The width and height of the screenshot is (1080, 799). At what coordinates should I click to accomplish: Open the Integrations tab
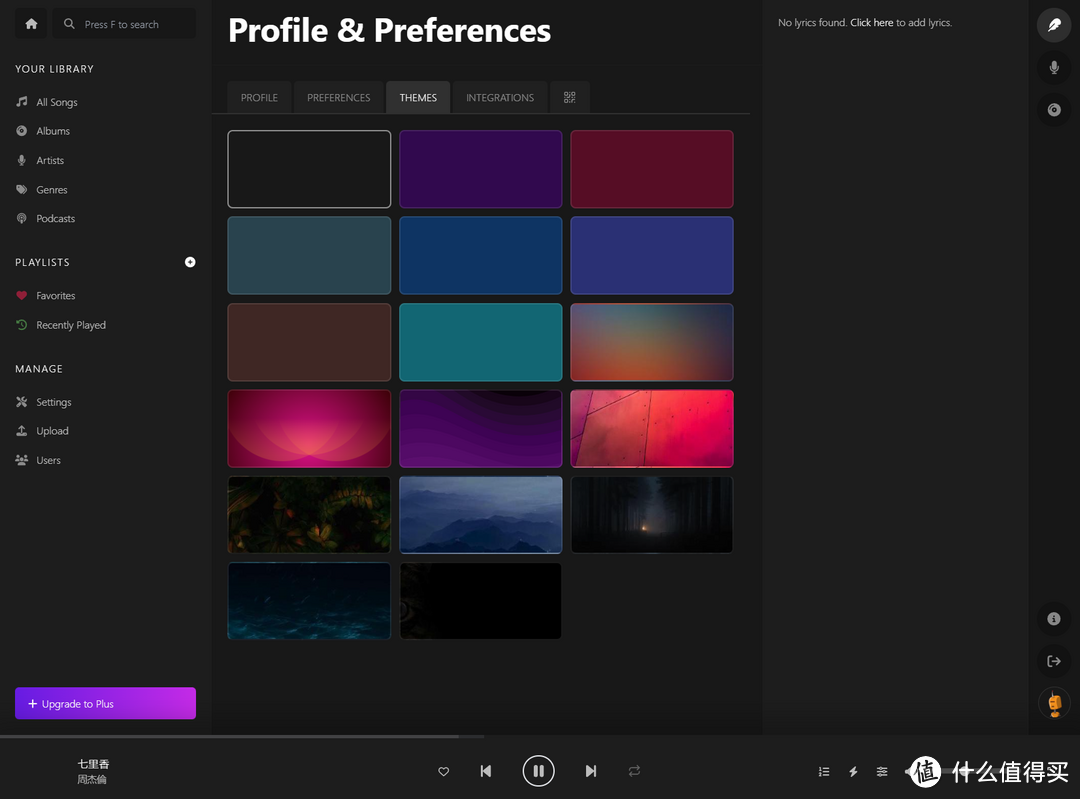500,98
